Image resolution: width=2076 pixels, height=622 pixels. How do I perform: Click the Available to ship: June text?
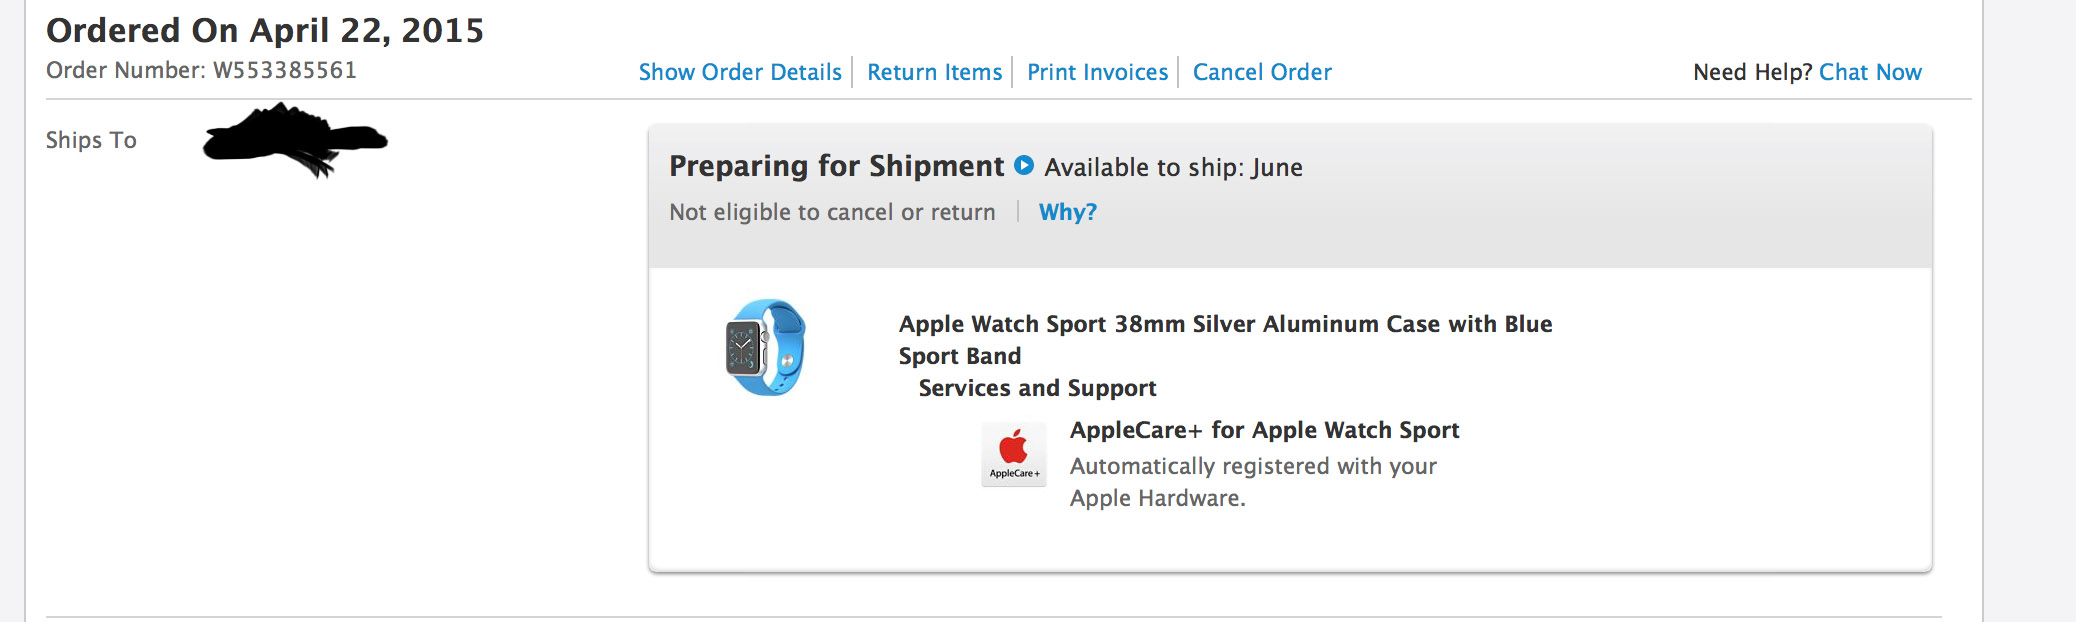(x=1173, y=167)
